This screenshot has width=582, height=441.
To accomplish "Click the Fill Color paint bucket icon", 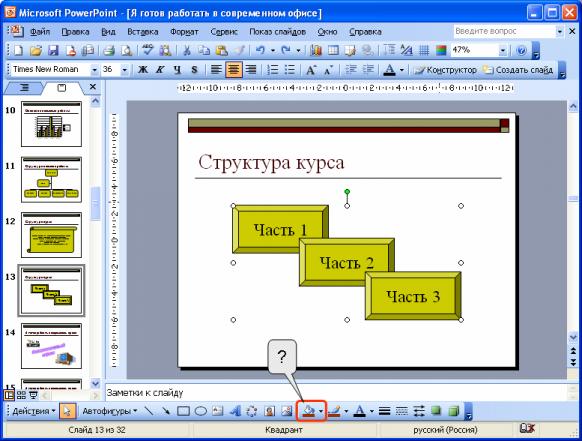I will pyautogui.click(x=308, y=411).
